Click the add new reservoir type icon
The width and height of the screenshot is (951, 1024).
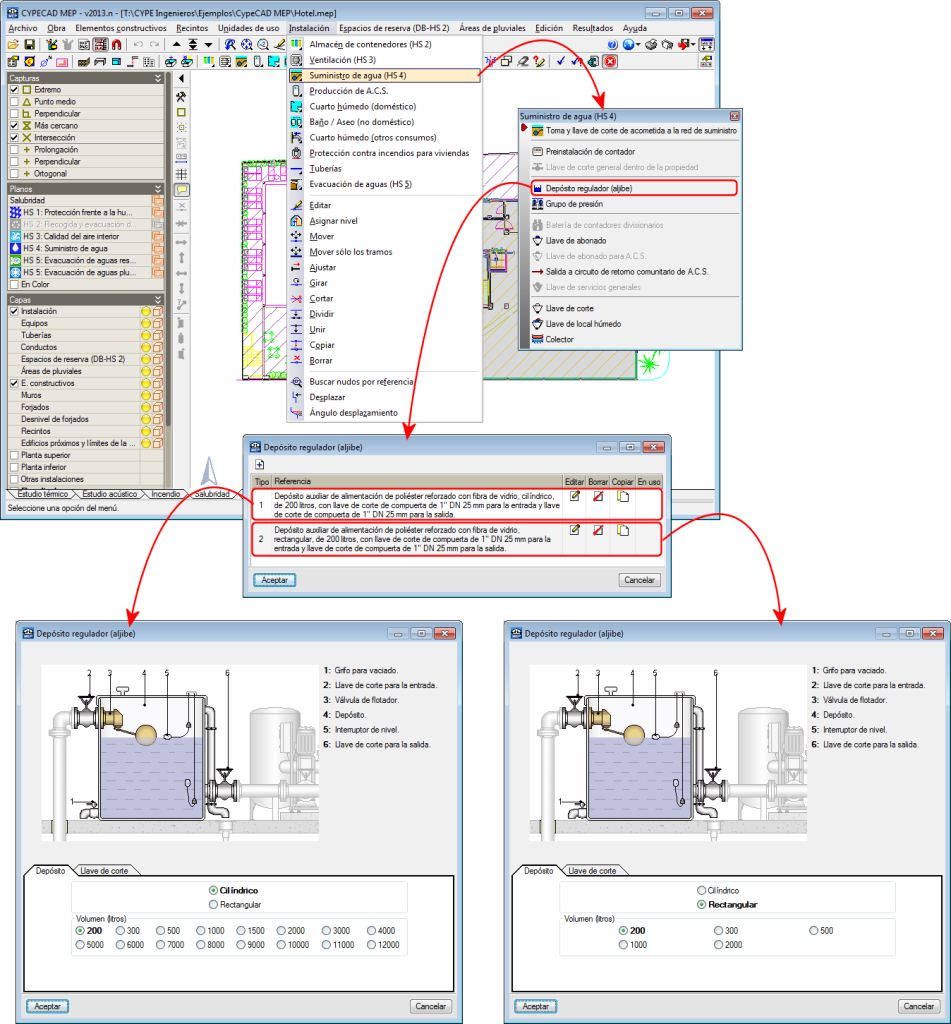coord(259,464)
